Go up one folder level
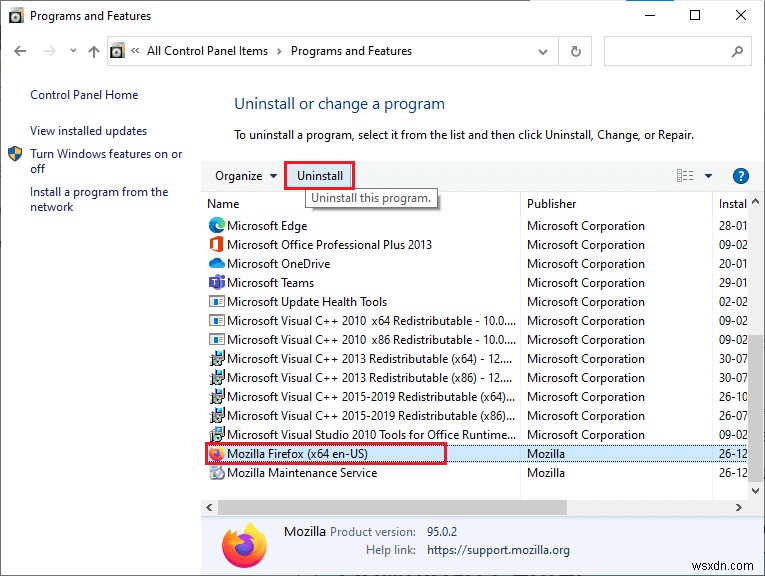The image size is (765, 576). point(94,51)
